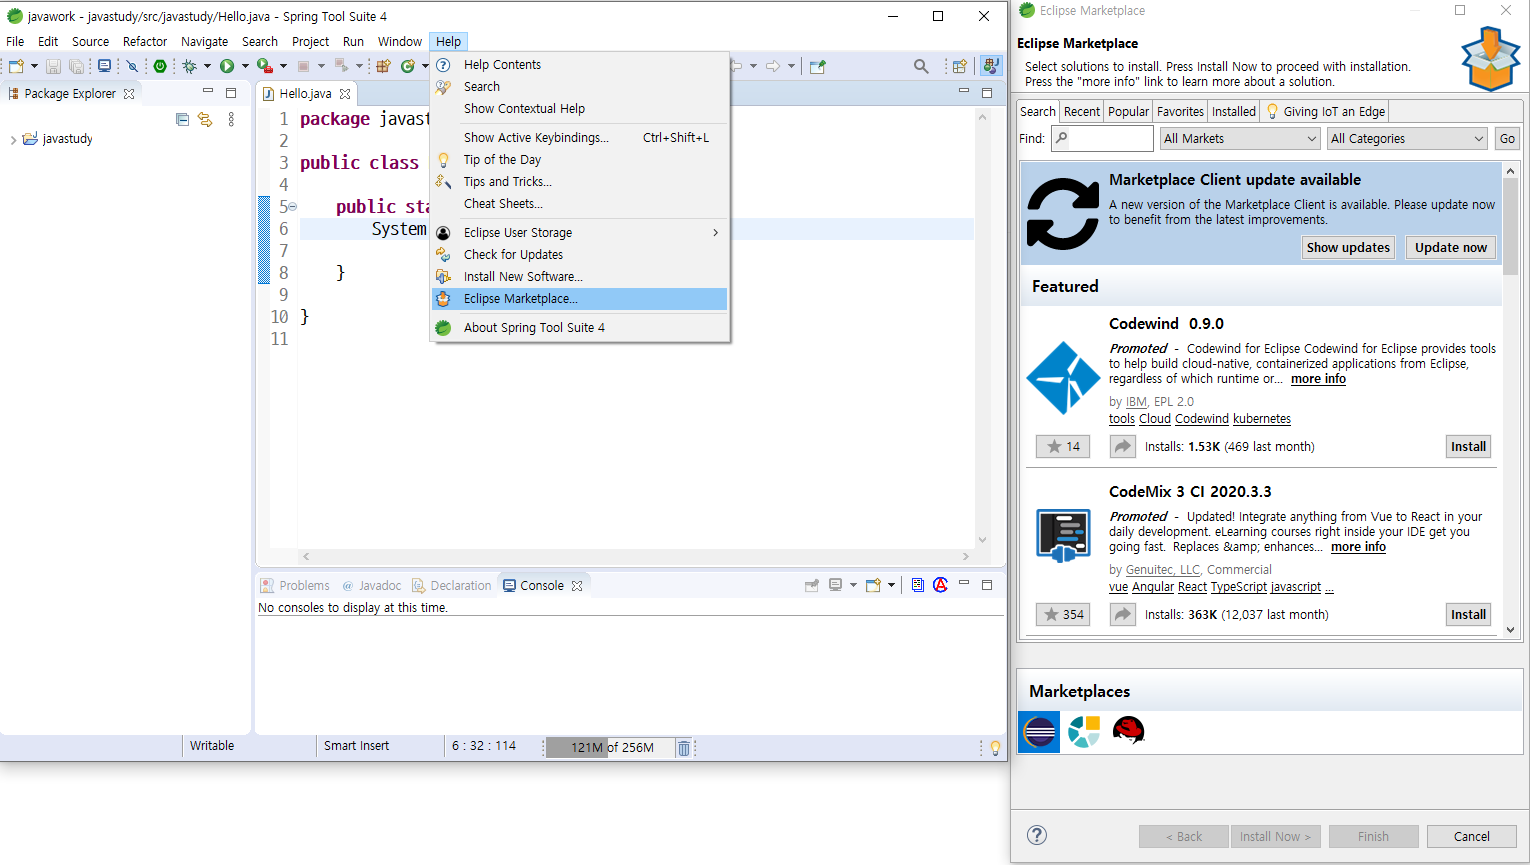Image resolution: width=1530 pixels, height=865 pixels.
Task: Install Codewind 0.9.0
Action: [1468, 447]
